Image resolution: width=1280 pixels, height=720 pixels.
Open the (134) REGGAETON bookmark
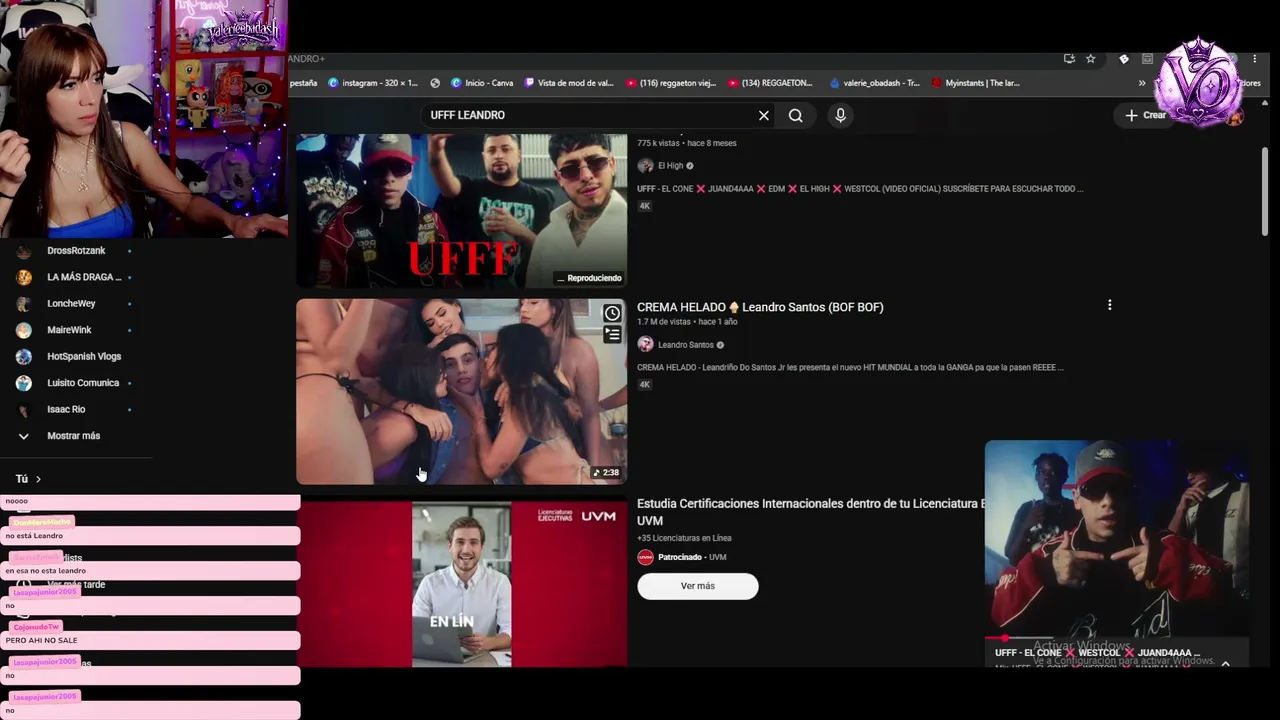(x=770, y=83)
